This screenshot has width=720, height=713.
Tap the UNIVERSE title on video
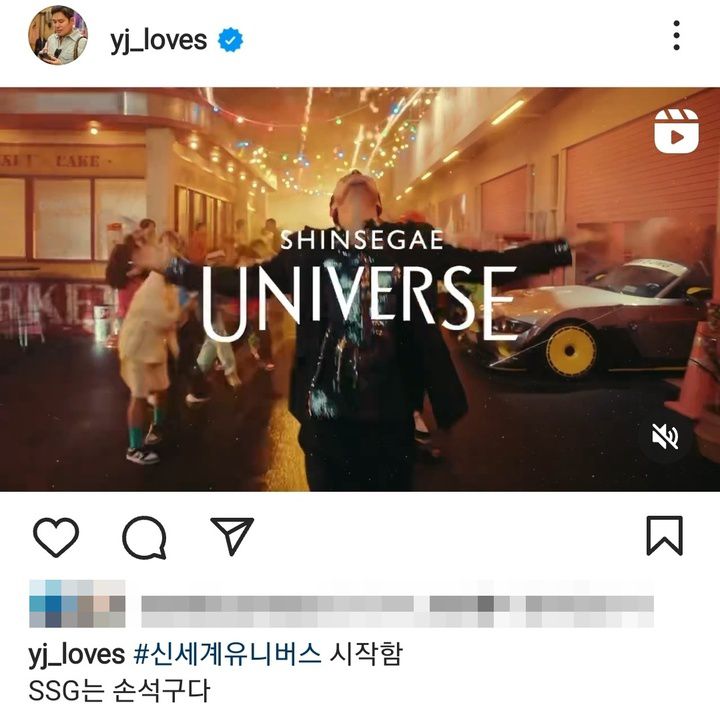(x=359, y=303)
